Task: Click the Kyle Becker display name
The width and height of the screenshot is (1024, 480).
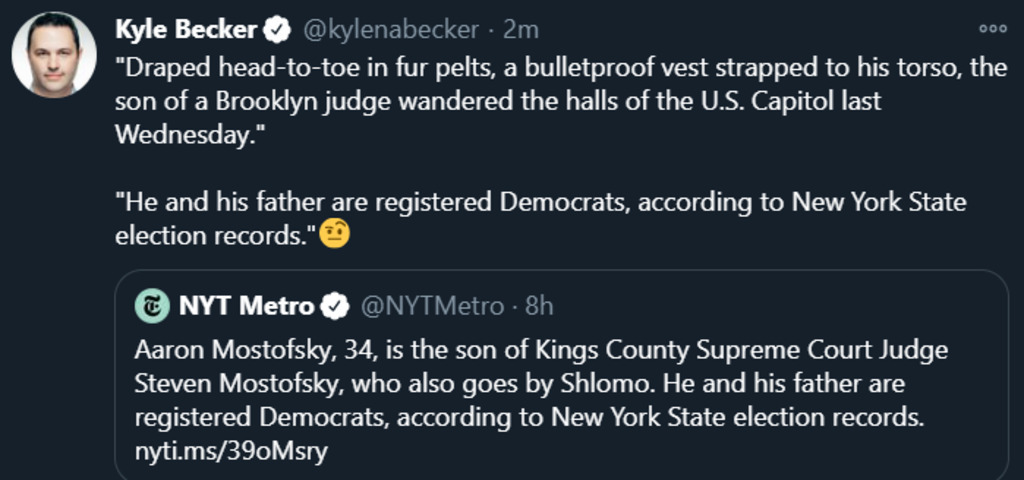Action: (x=187, y=30)
